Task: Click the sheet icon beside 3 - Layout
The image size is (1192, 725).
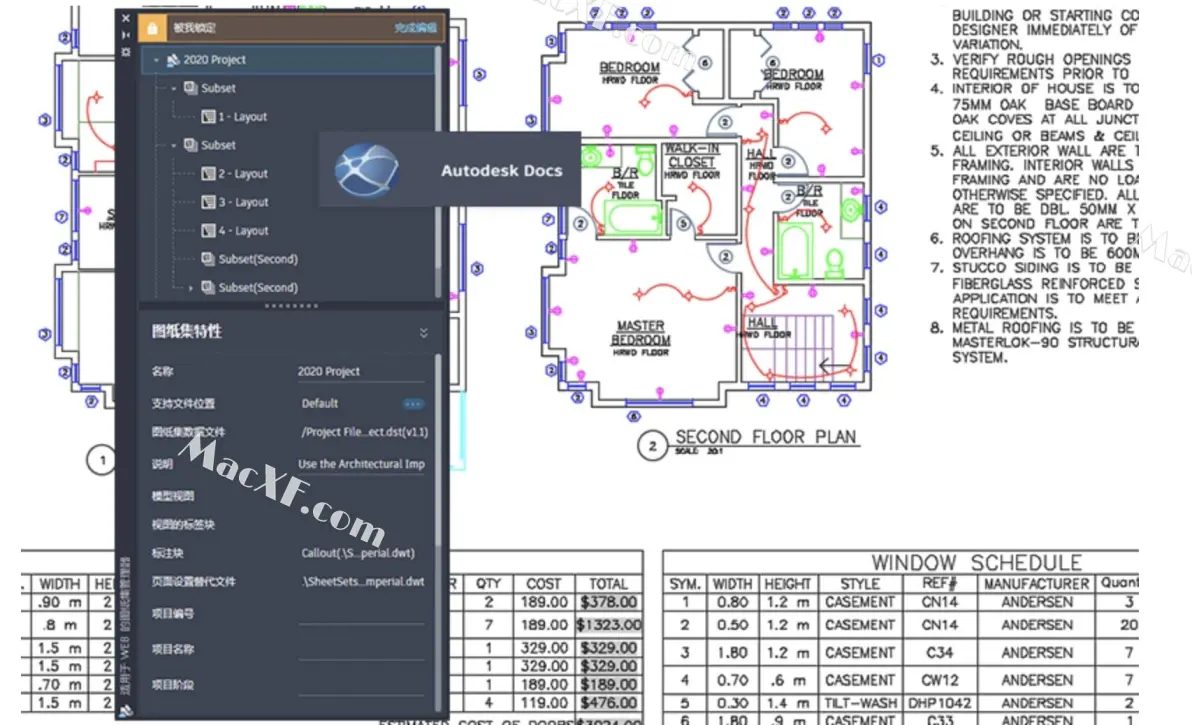Action: [208, 202]
